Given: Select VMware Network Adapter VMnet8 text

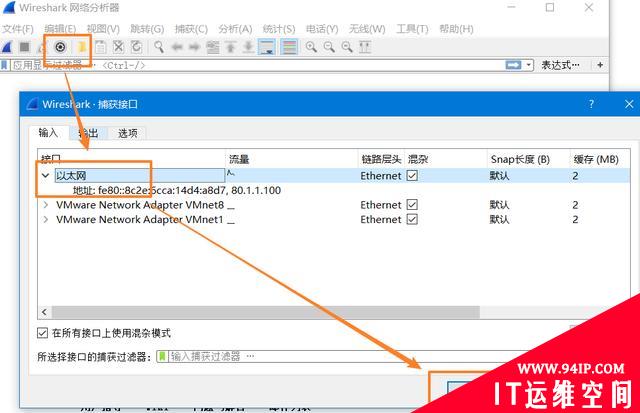Looking at the screenshot, I should click(140, 204).
